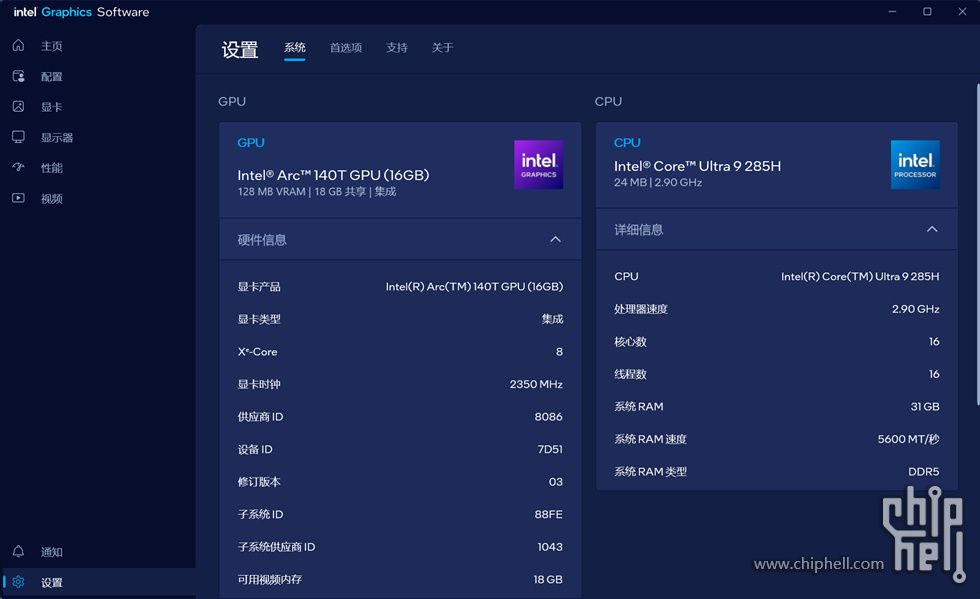The width and height of the screenshot is (980, 599).
Task: Open 显卡 page label in sidebar
Action: coord(52,107)
